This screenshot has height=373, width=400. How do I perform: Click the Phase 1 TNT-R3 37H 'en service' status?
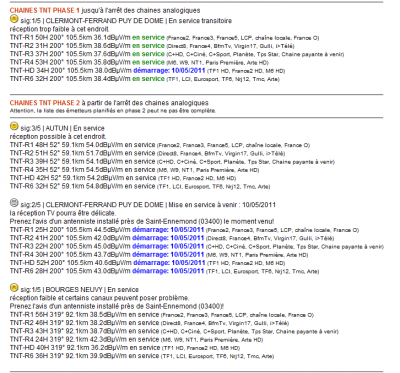[x=148, y=54]
